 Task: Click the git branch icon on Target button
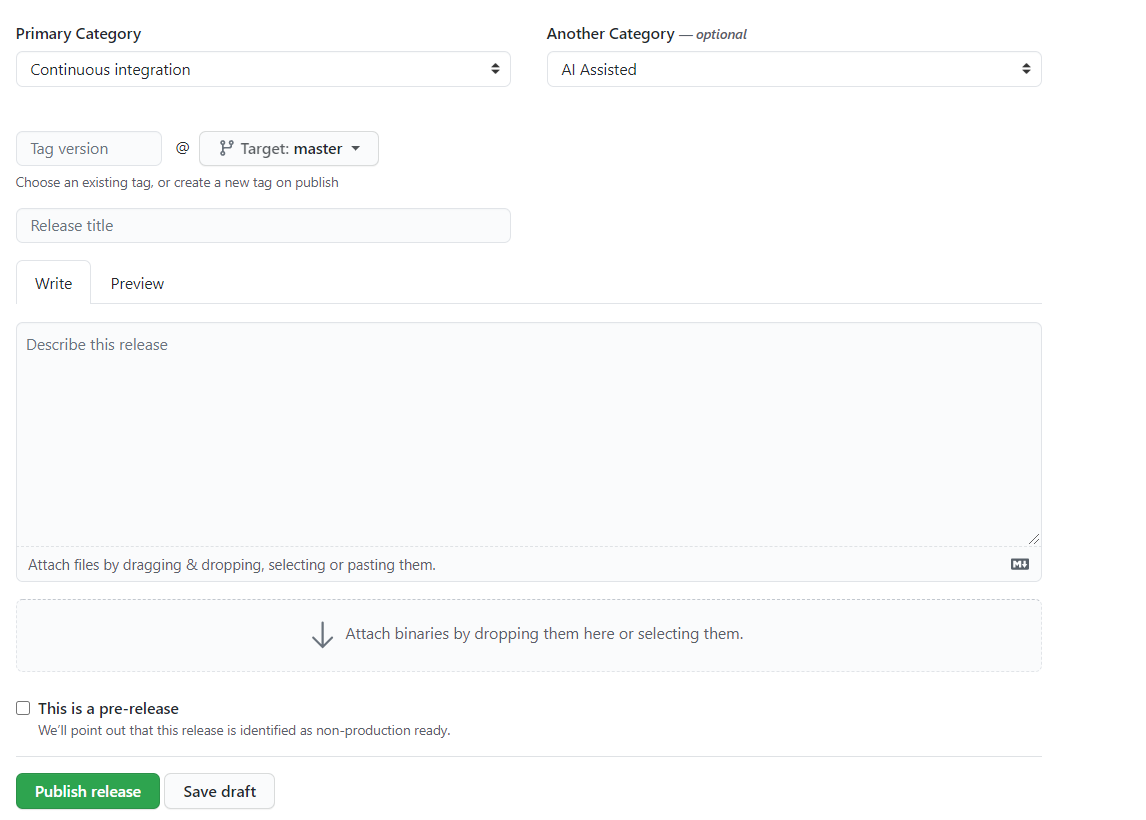tap(226, 149)
